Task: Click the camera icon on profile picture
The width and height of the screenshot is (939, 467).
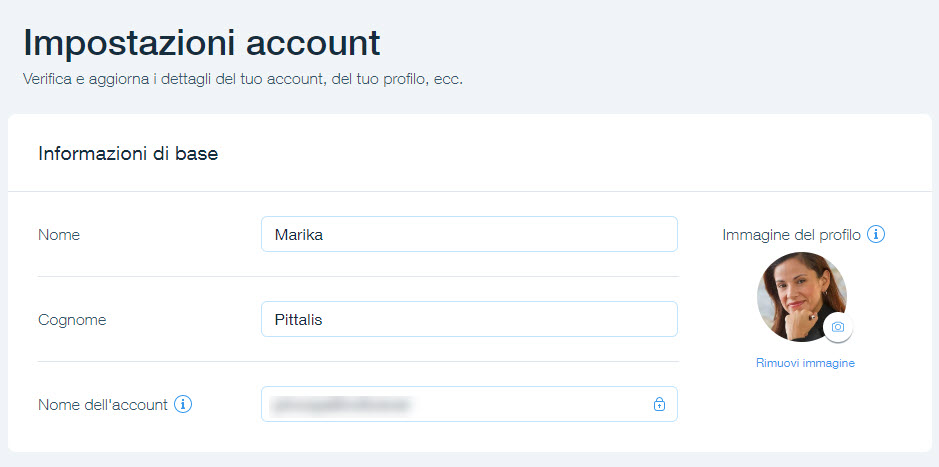Action: [838, 327]
